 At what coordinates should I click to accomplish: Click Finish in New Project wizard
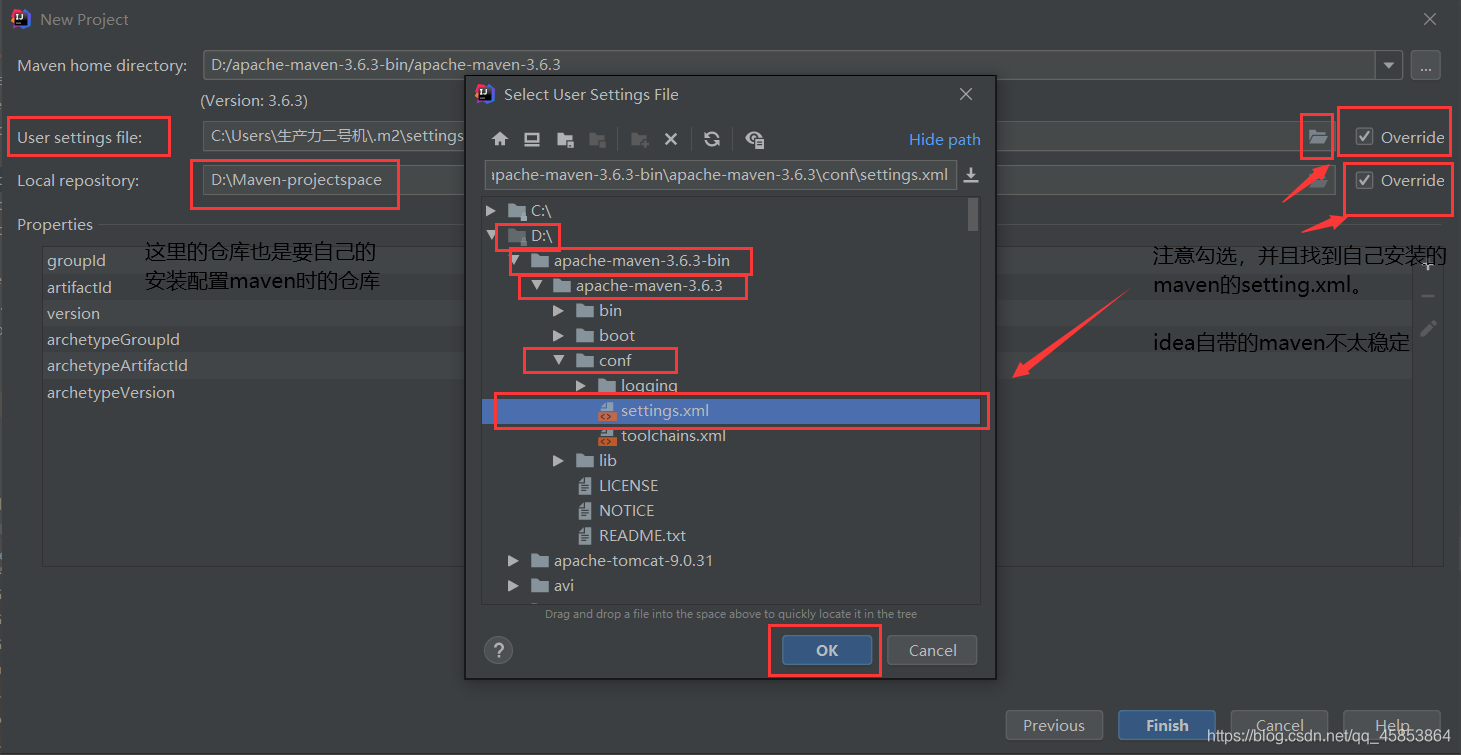(1167, 725)
